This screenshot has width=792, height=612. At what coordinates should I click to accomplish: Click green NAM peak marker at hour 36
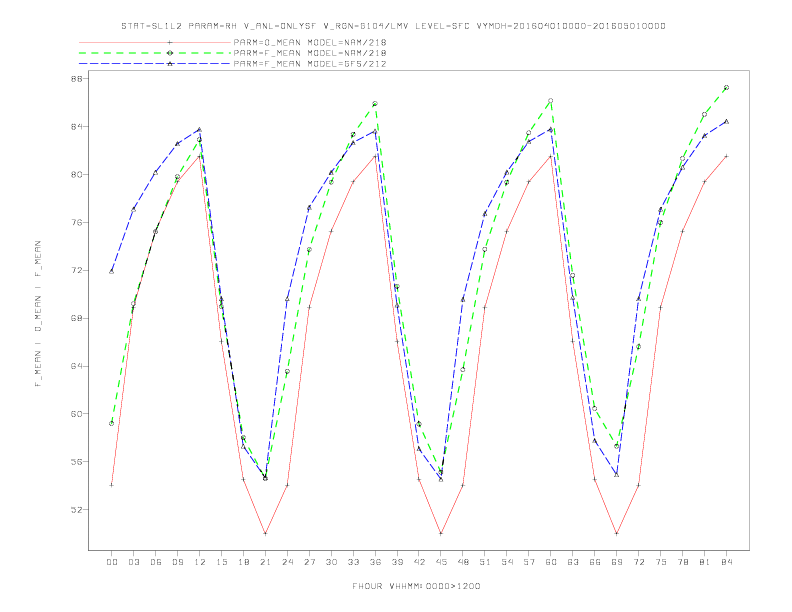(375, 104)
